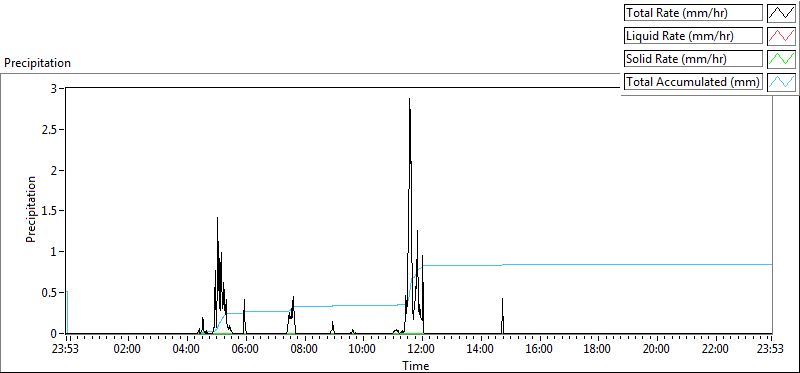Click the Liquid Rate red plot sample icon
Screen dimensions: 800x373
781,36
